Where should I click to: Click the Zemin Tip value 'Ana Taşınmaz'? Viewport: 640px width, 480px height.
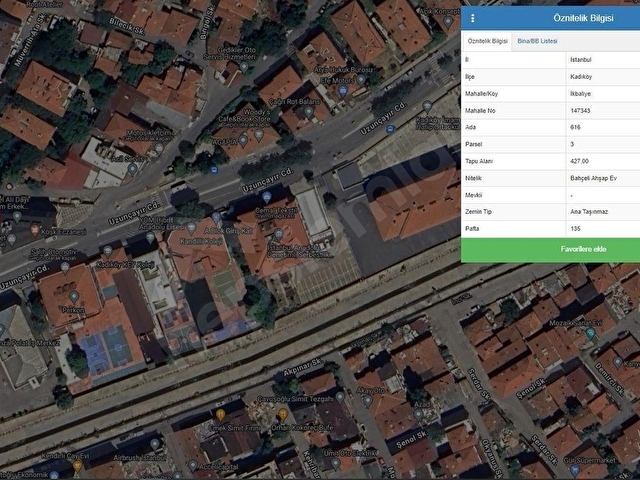click(x=589, y=212)
